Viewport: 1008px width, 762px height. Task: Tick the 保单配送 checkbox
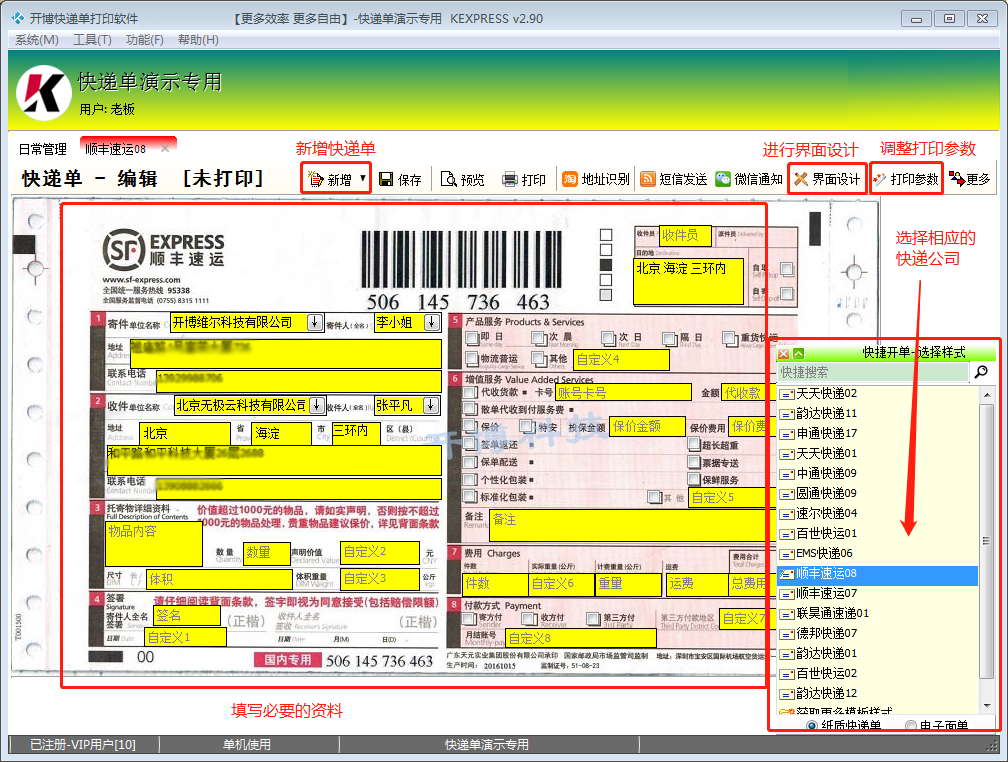click(x=470, y=462)
